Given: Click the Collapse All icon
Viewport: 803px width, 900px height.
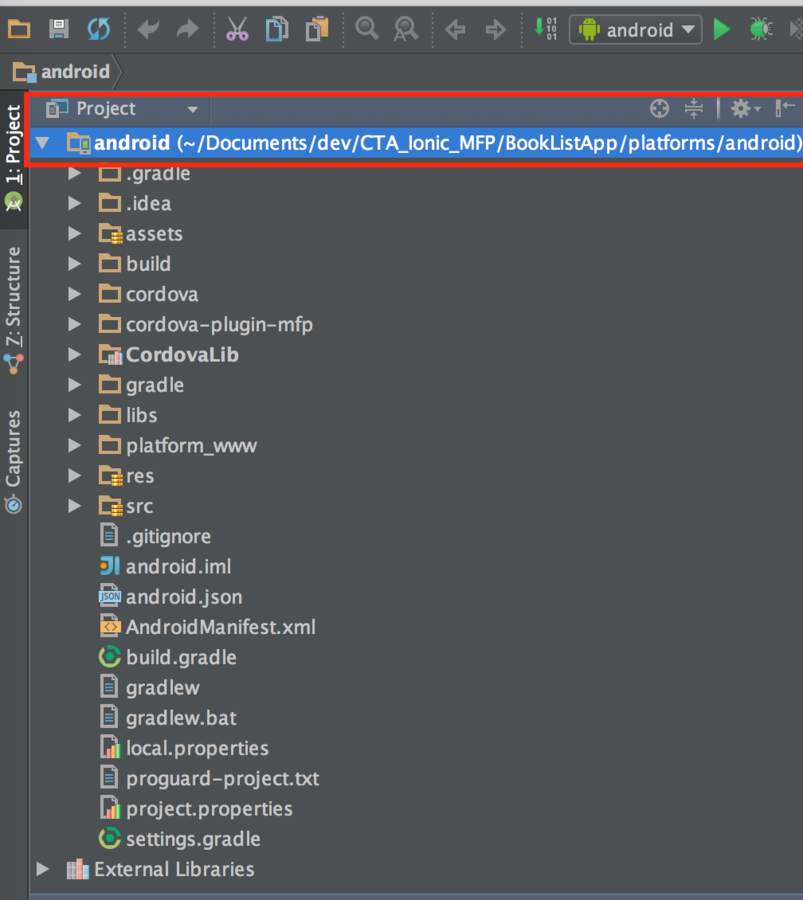Looking at the screenshot, I should pyautogui.click(x=694, y=108).
